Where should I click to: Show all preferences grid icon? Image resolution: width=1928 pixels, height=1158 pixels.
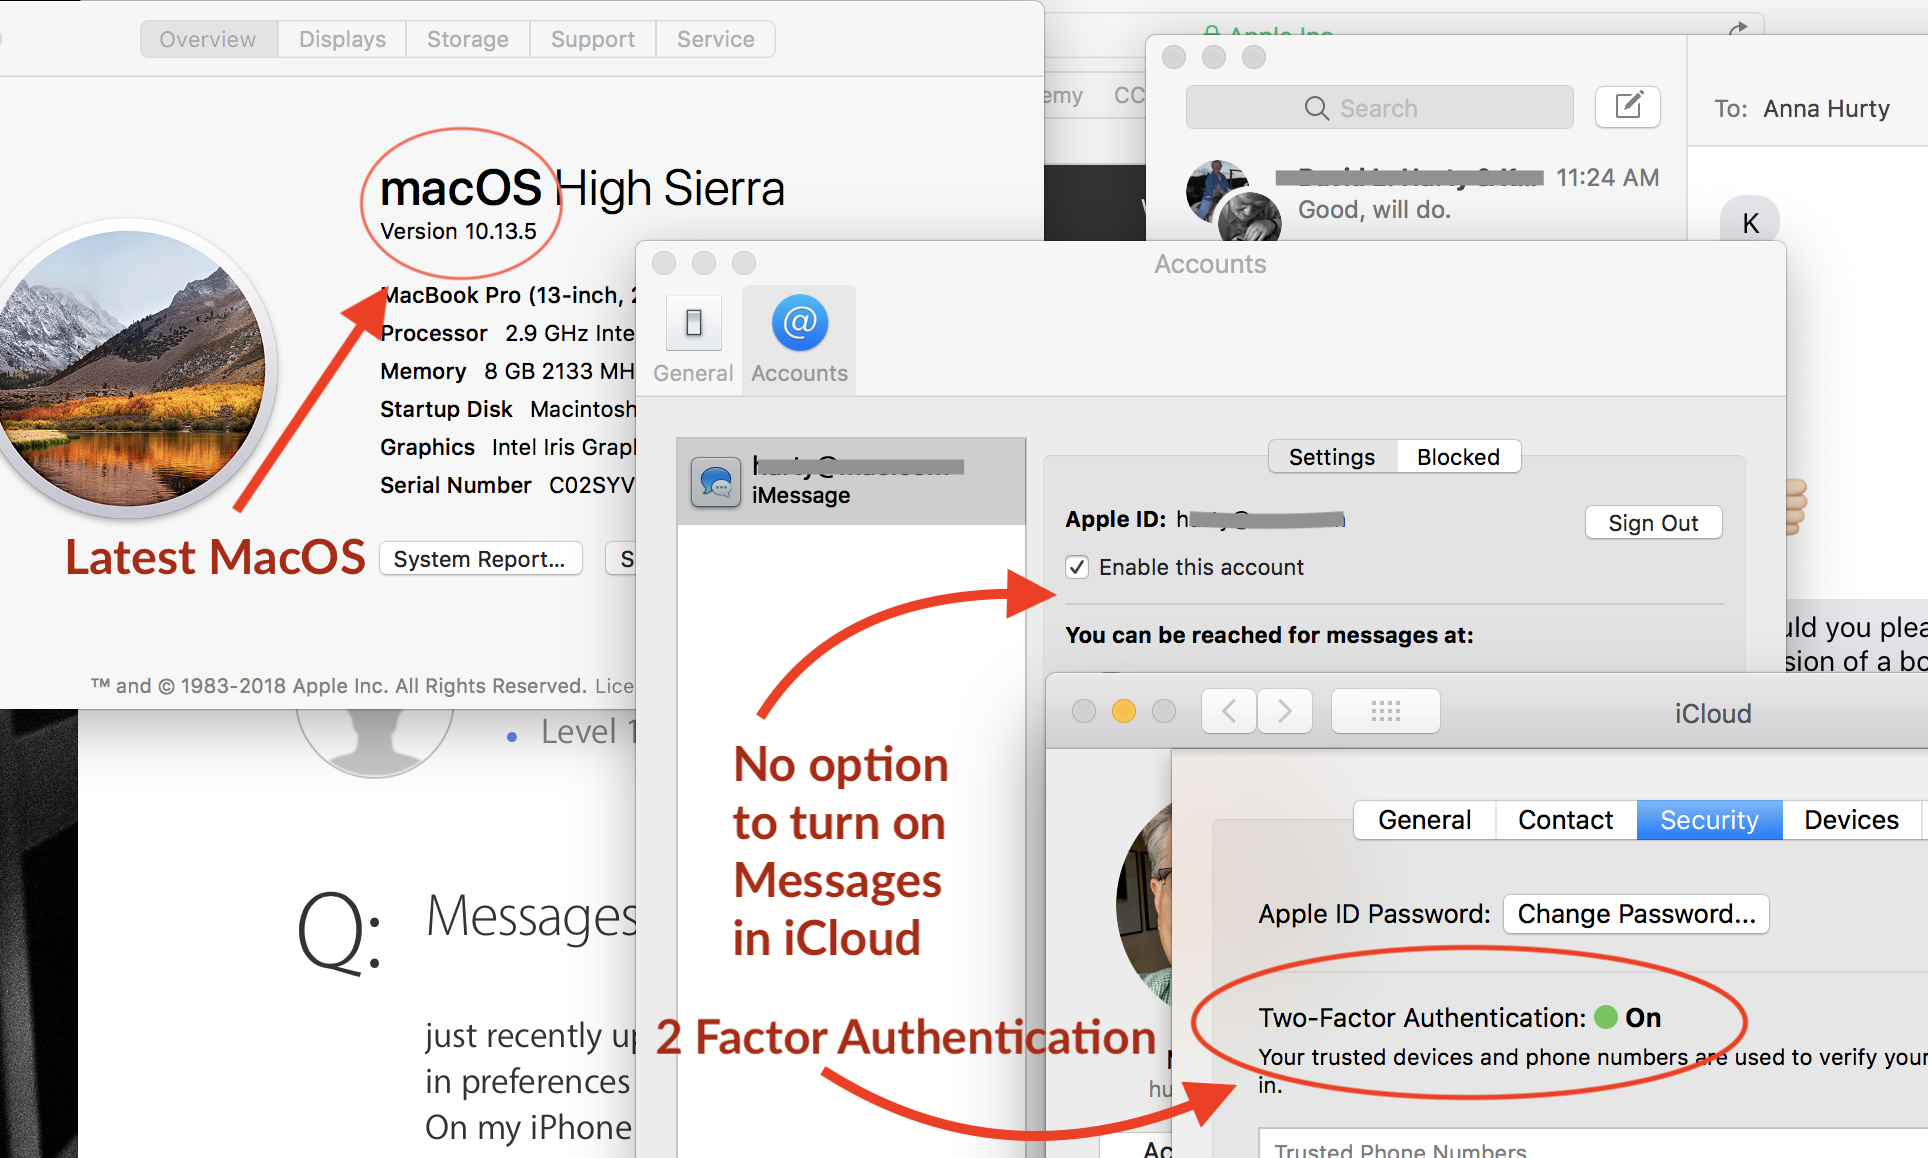coord(1385,711)
